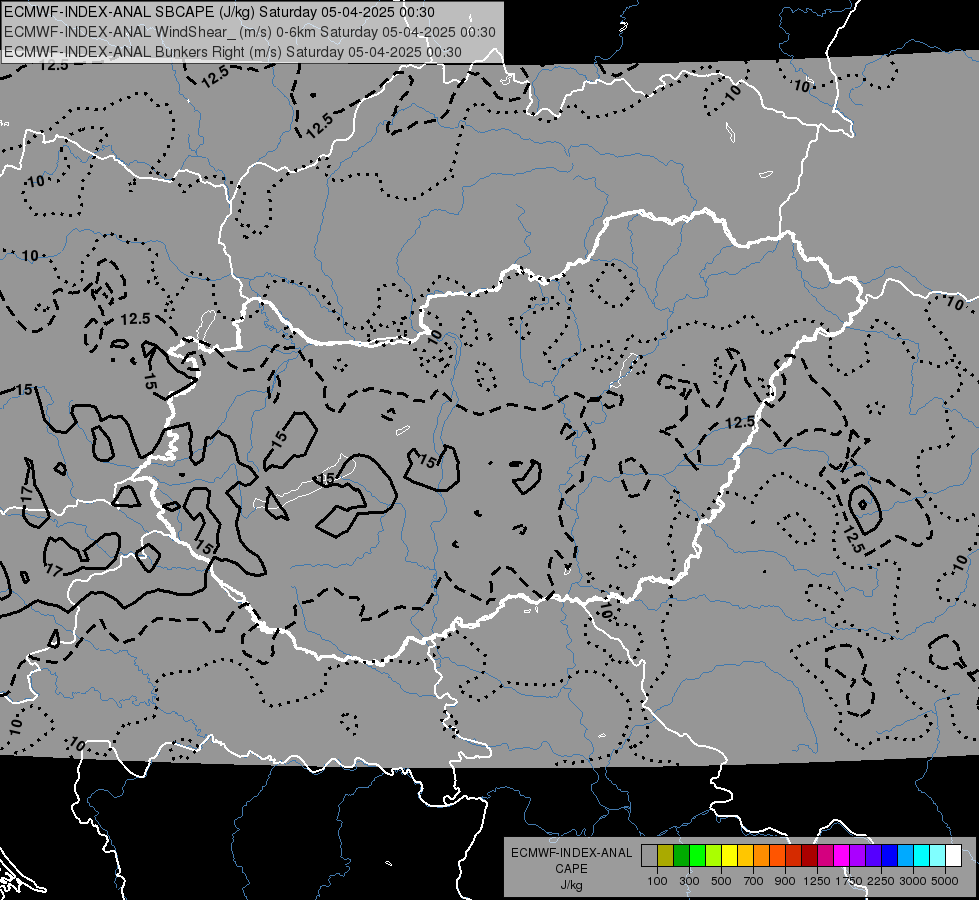Click the pale cyan legend swatch
Screen dimensions: 979x900
pyautogui.click(x=938, y=855)
